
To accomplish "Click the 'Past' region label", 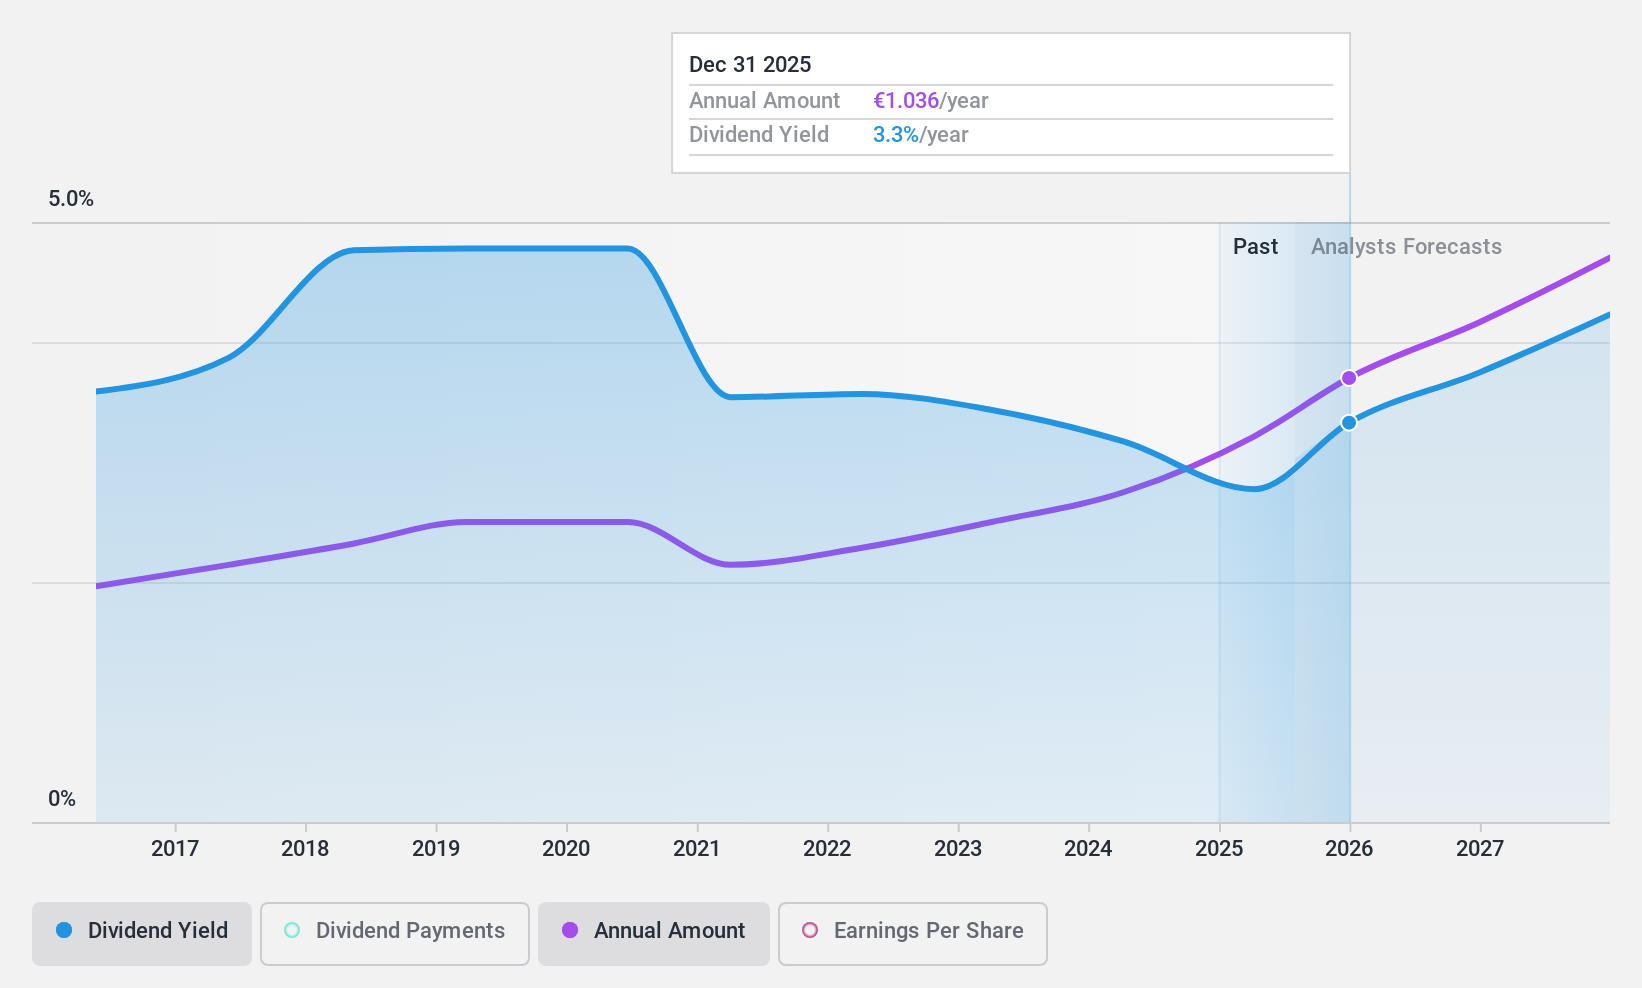I will click(1255, 247).
